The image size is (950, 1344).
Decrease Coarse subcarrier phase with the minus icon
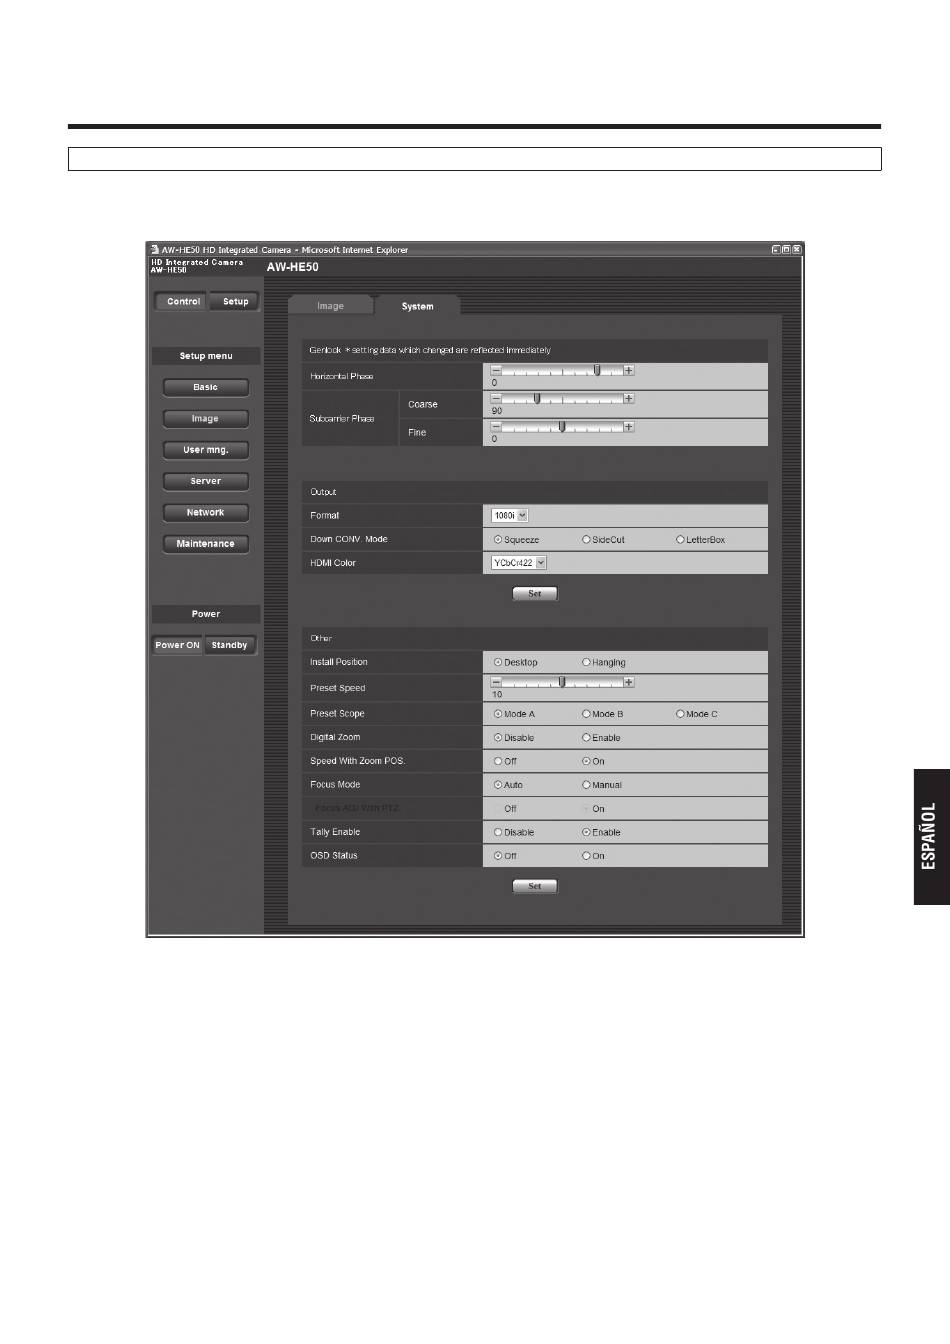click(x=496, y=398)
